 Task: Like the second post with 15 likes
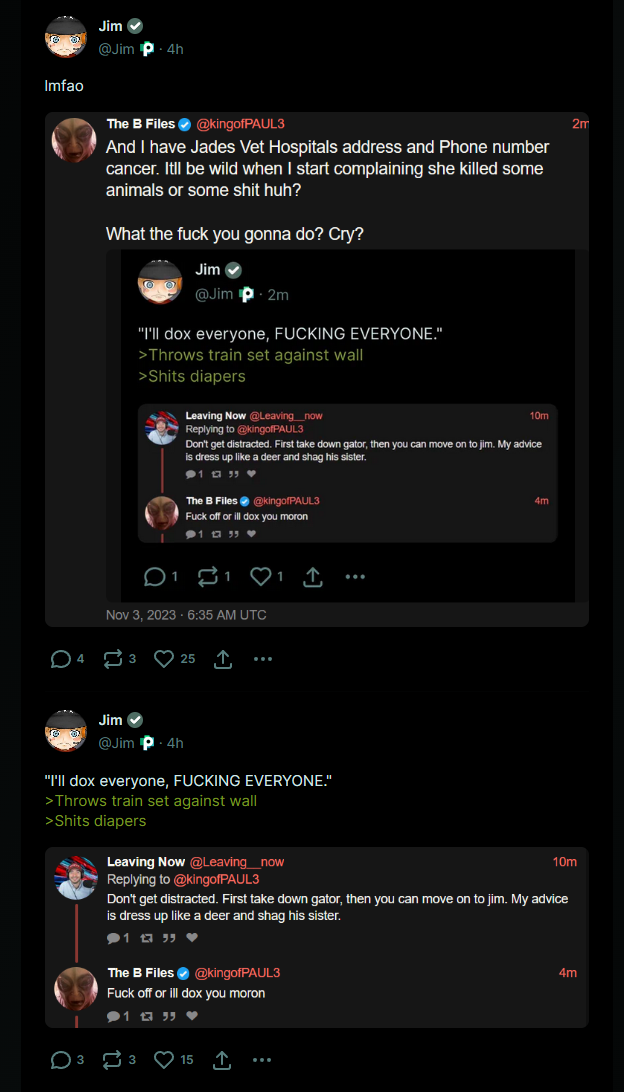[x=174, y=1060]
